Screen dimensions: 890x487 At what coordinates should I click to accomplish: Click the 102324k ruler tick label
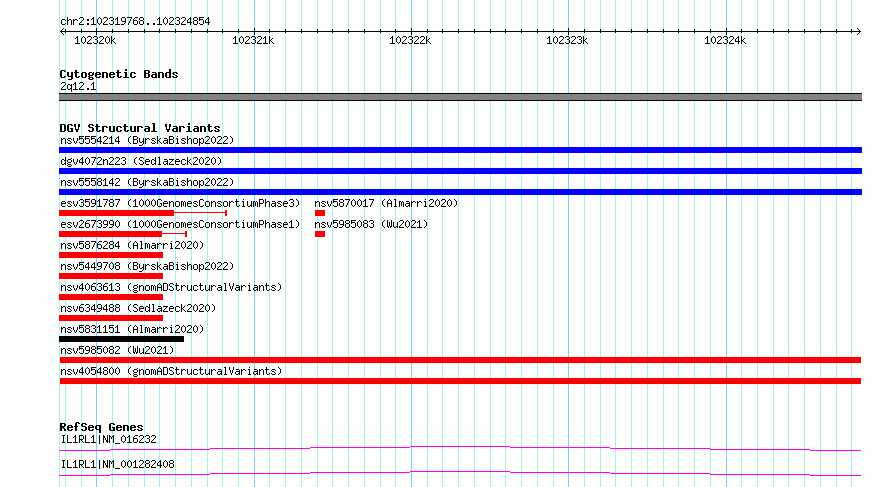pyautogui.click(x=725, y=40)
